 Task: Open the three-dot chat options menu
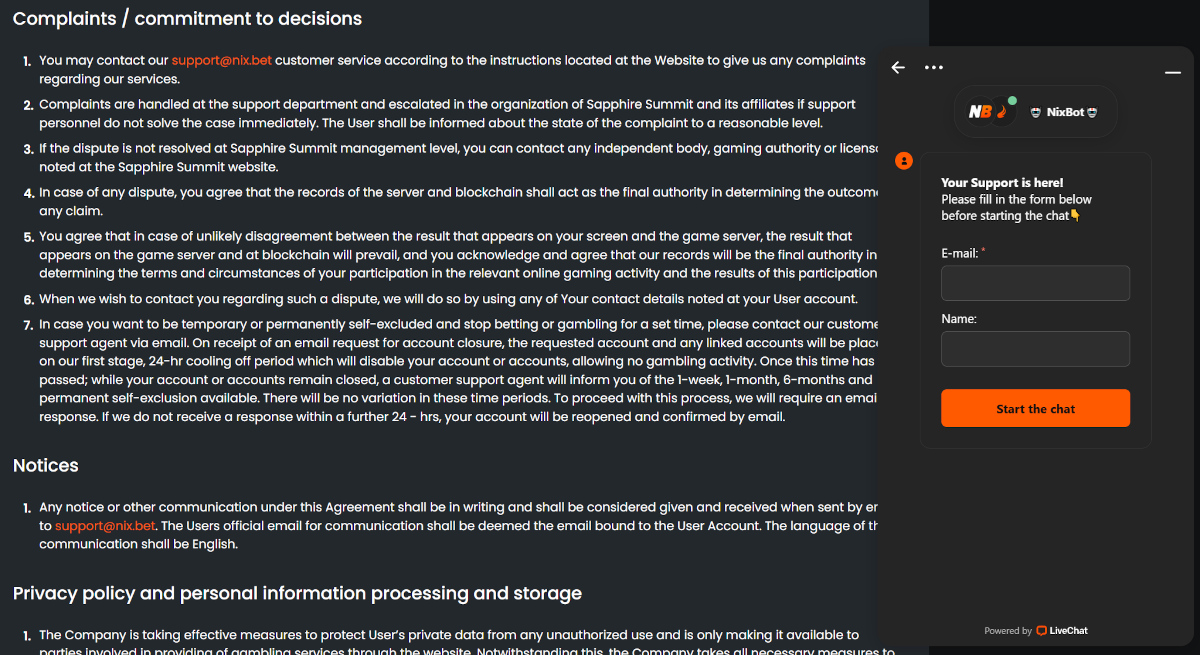point(934,68)
